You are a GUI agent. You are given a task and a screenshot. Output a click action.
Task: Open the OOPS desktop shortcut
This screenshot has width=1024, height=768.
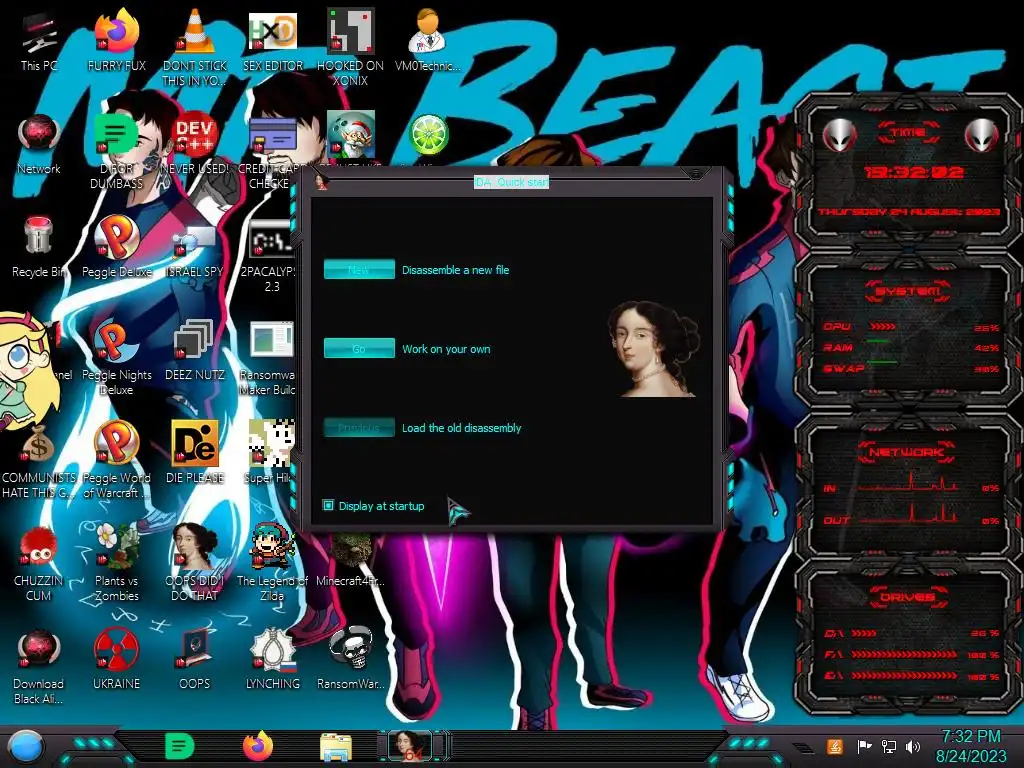pos(195,658)
